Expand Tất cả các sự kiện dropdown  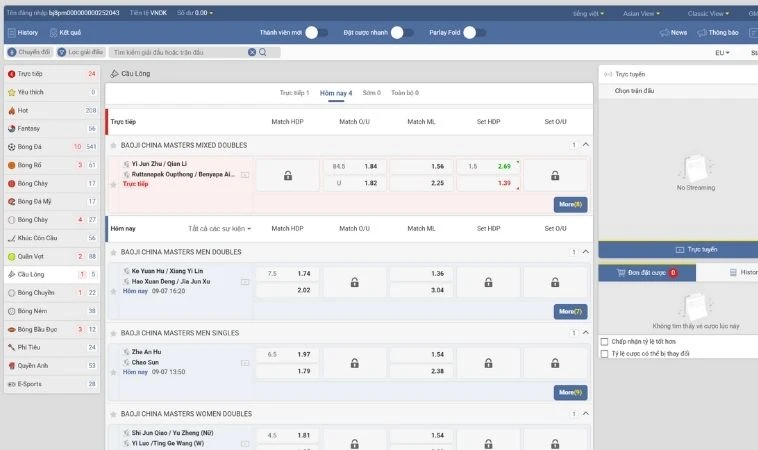click(x=219, y=229)
